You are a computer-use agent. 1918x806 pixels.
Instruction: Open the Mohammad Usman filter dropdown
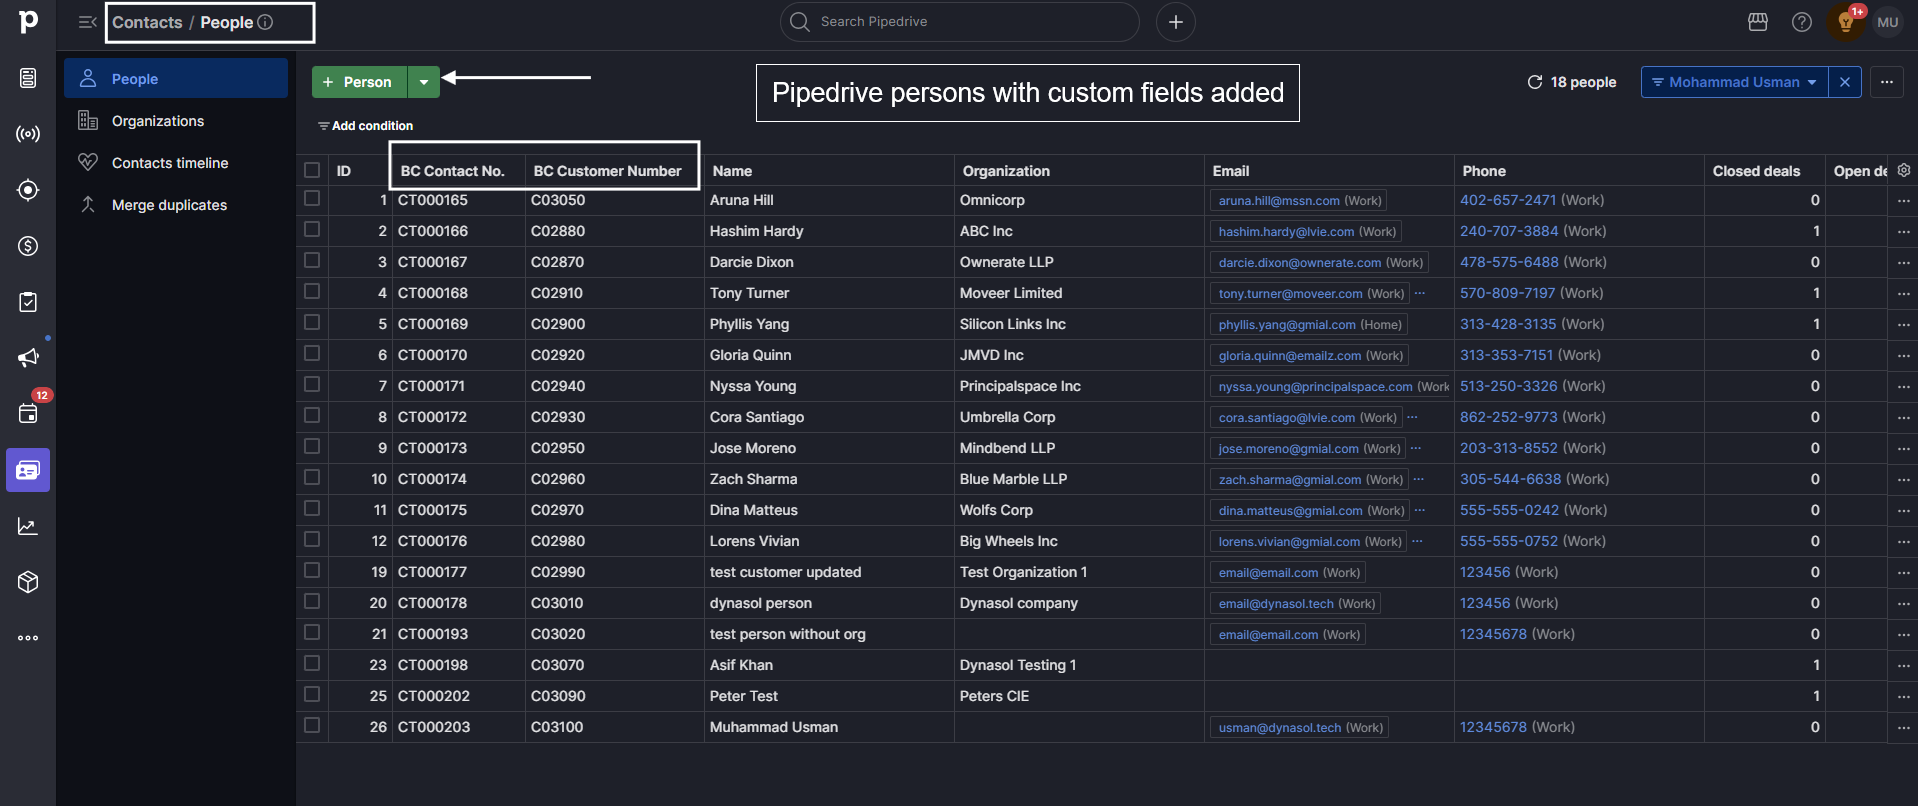point(1734,82)
